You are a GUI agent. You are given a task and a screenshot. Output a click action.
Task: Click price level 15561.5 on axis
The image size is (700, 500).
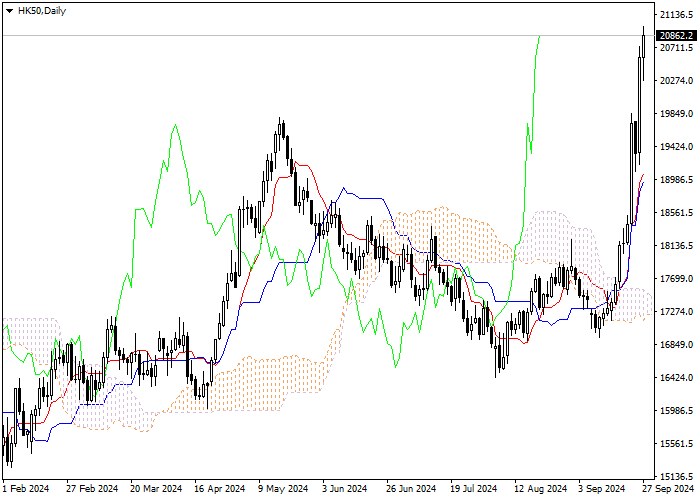point(676,444)
